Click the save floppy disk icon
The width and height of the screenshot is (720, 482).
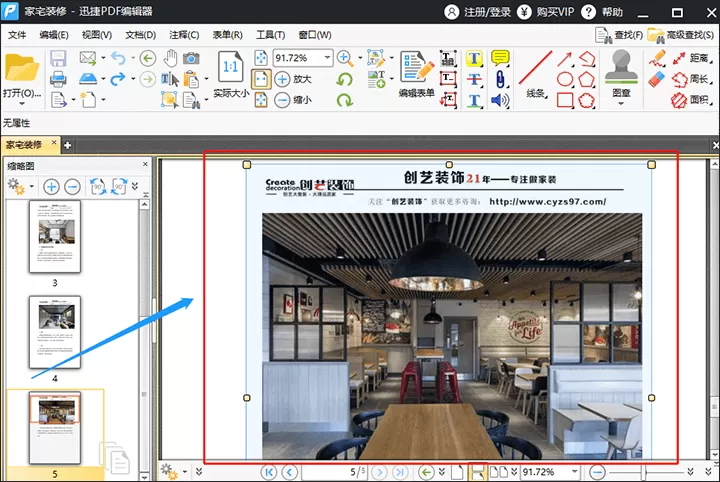(58, 58)
